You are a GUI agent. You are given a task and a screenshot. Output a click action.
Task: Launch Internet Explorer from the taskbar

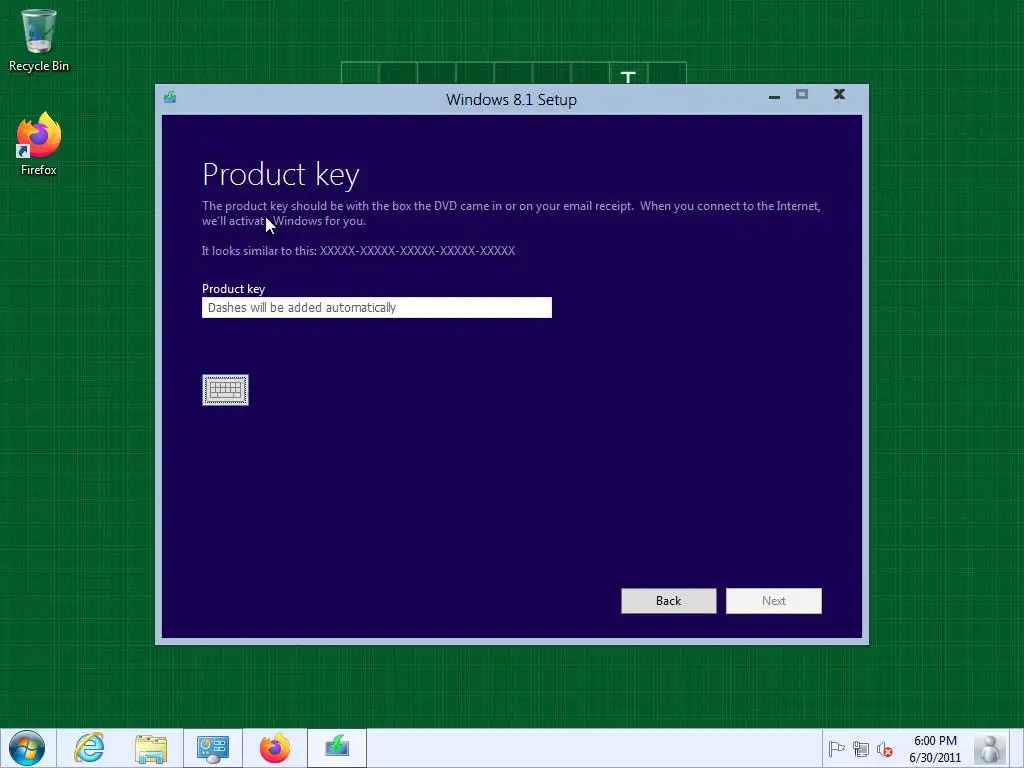click(x=89, y=748)
